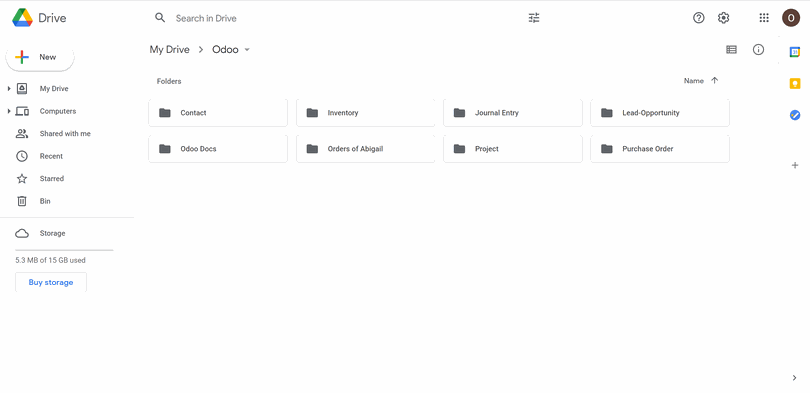
Task: Click the Lead-Opportunity folder icon
Action: tap(606, 113)
